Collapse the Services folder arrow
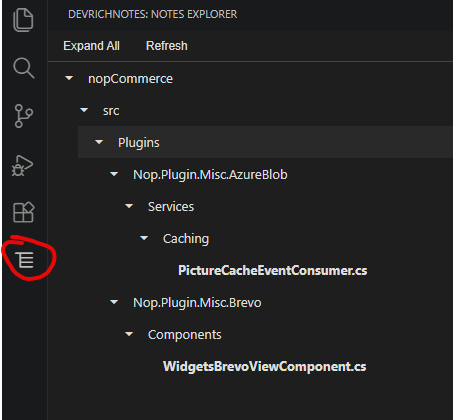 pyautogui.click(x=129, y=206)
